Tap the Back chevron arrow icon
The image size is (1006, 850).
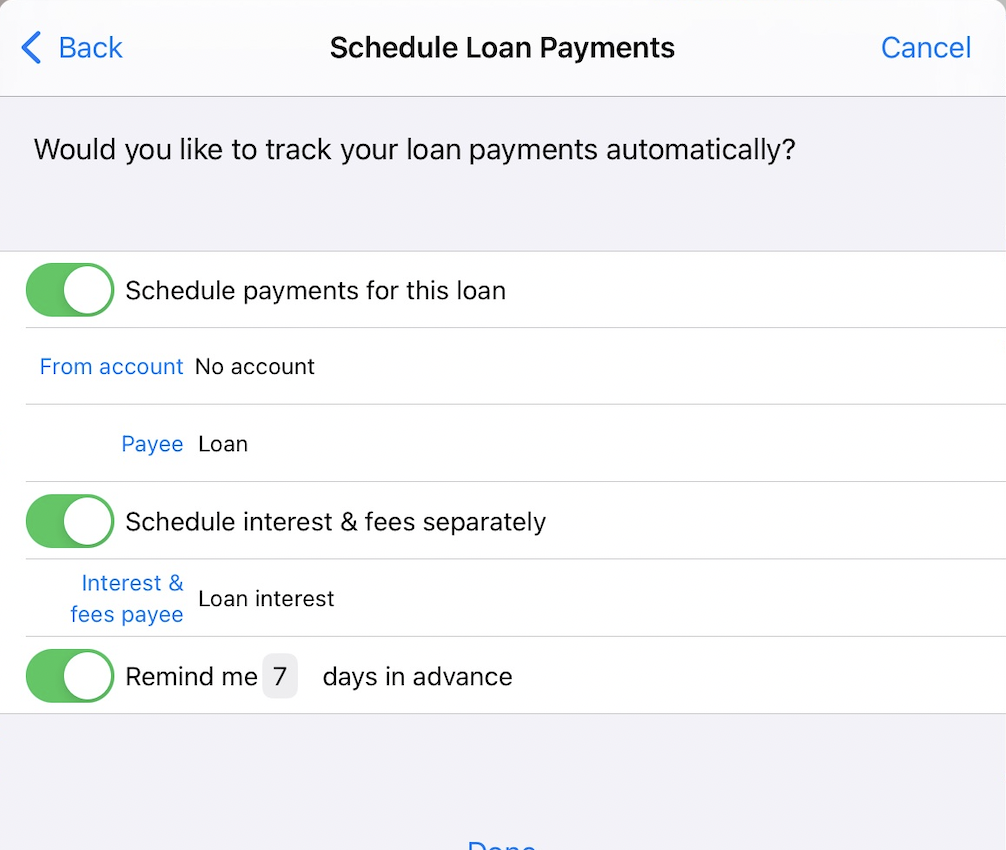(31, 47)
